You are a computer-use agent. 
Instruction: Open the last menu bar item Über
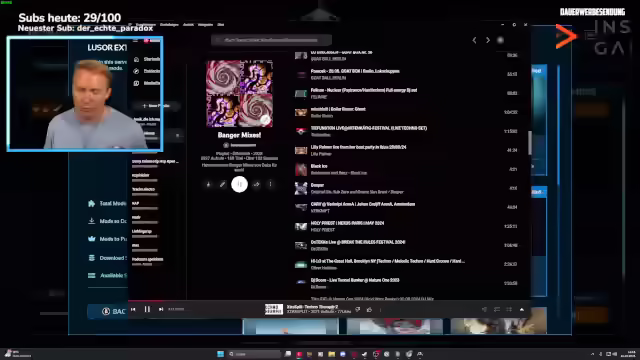(x=221, y=24)
